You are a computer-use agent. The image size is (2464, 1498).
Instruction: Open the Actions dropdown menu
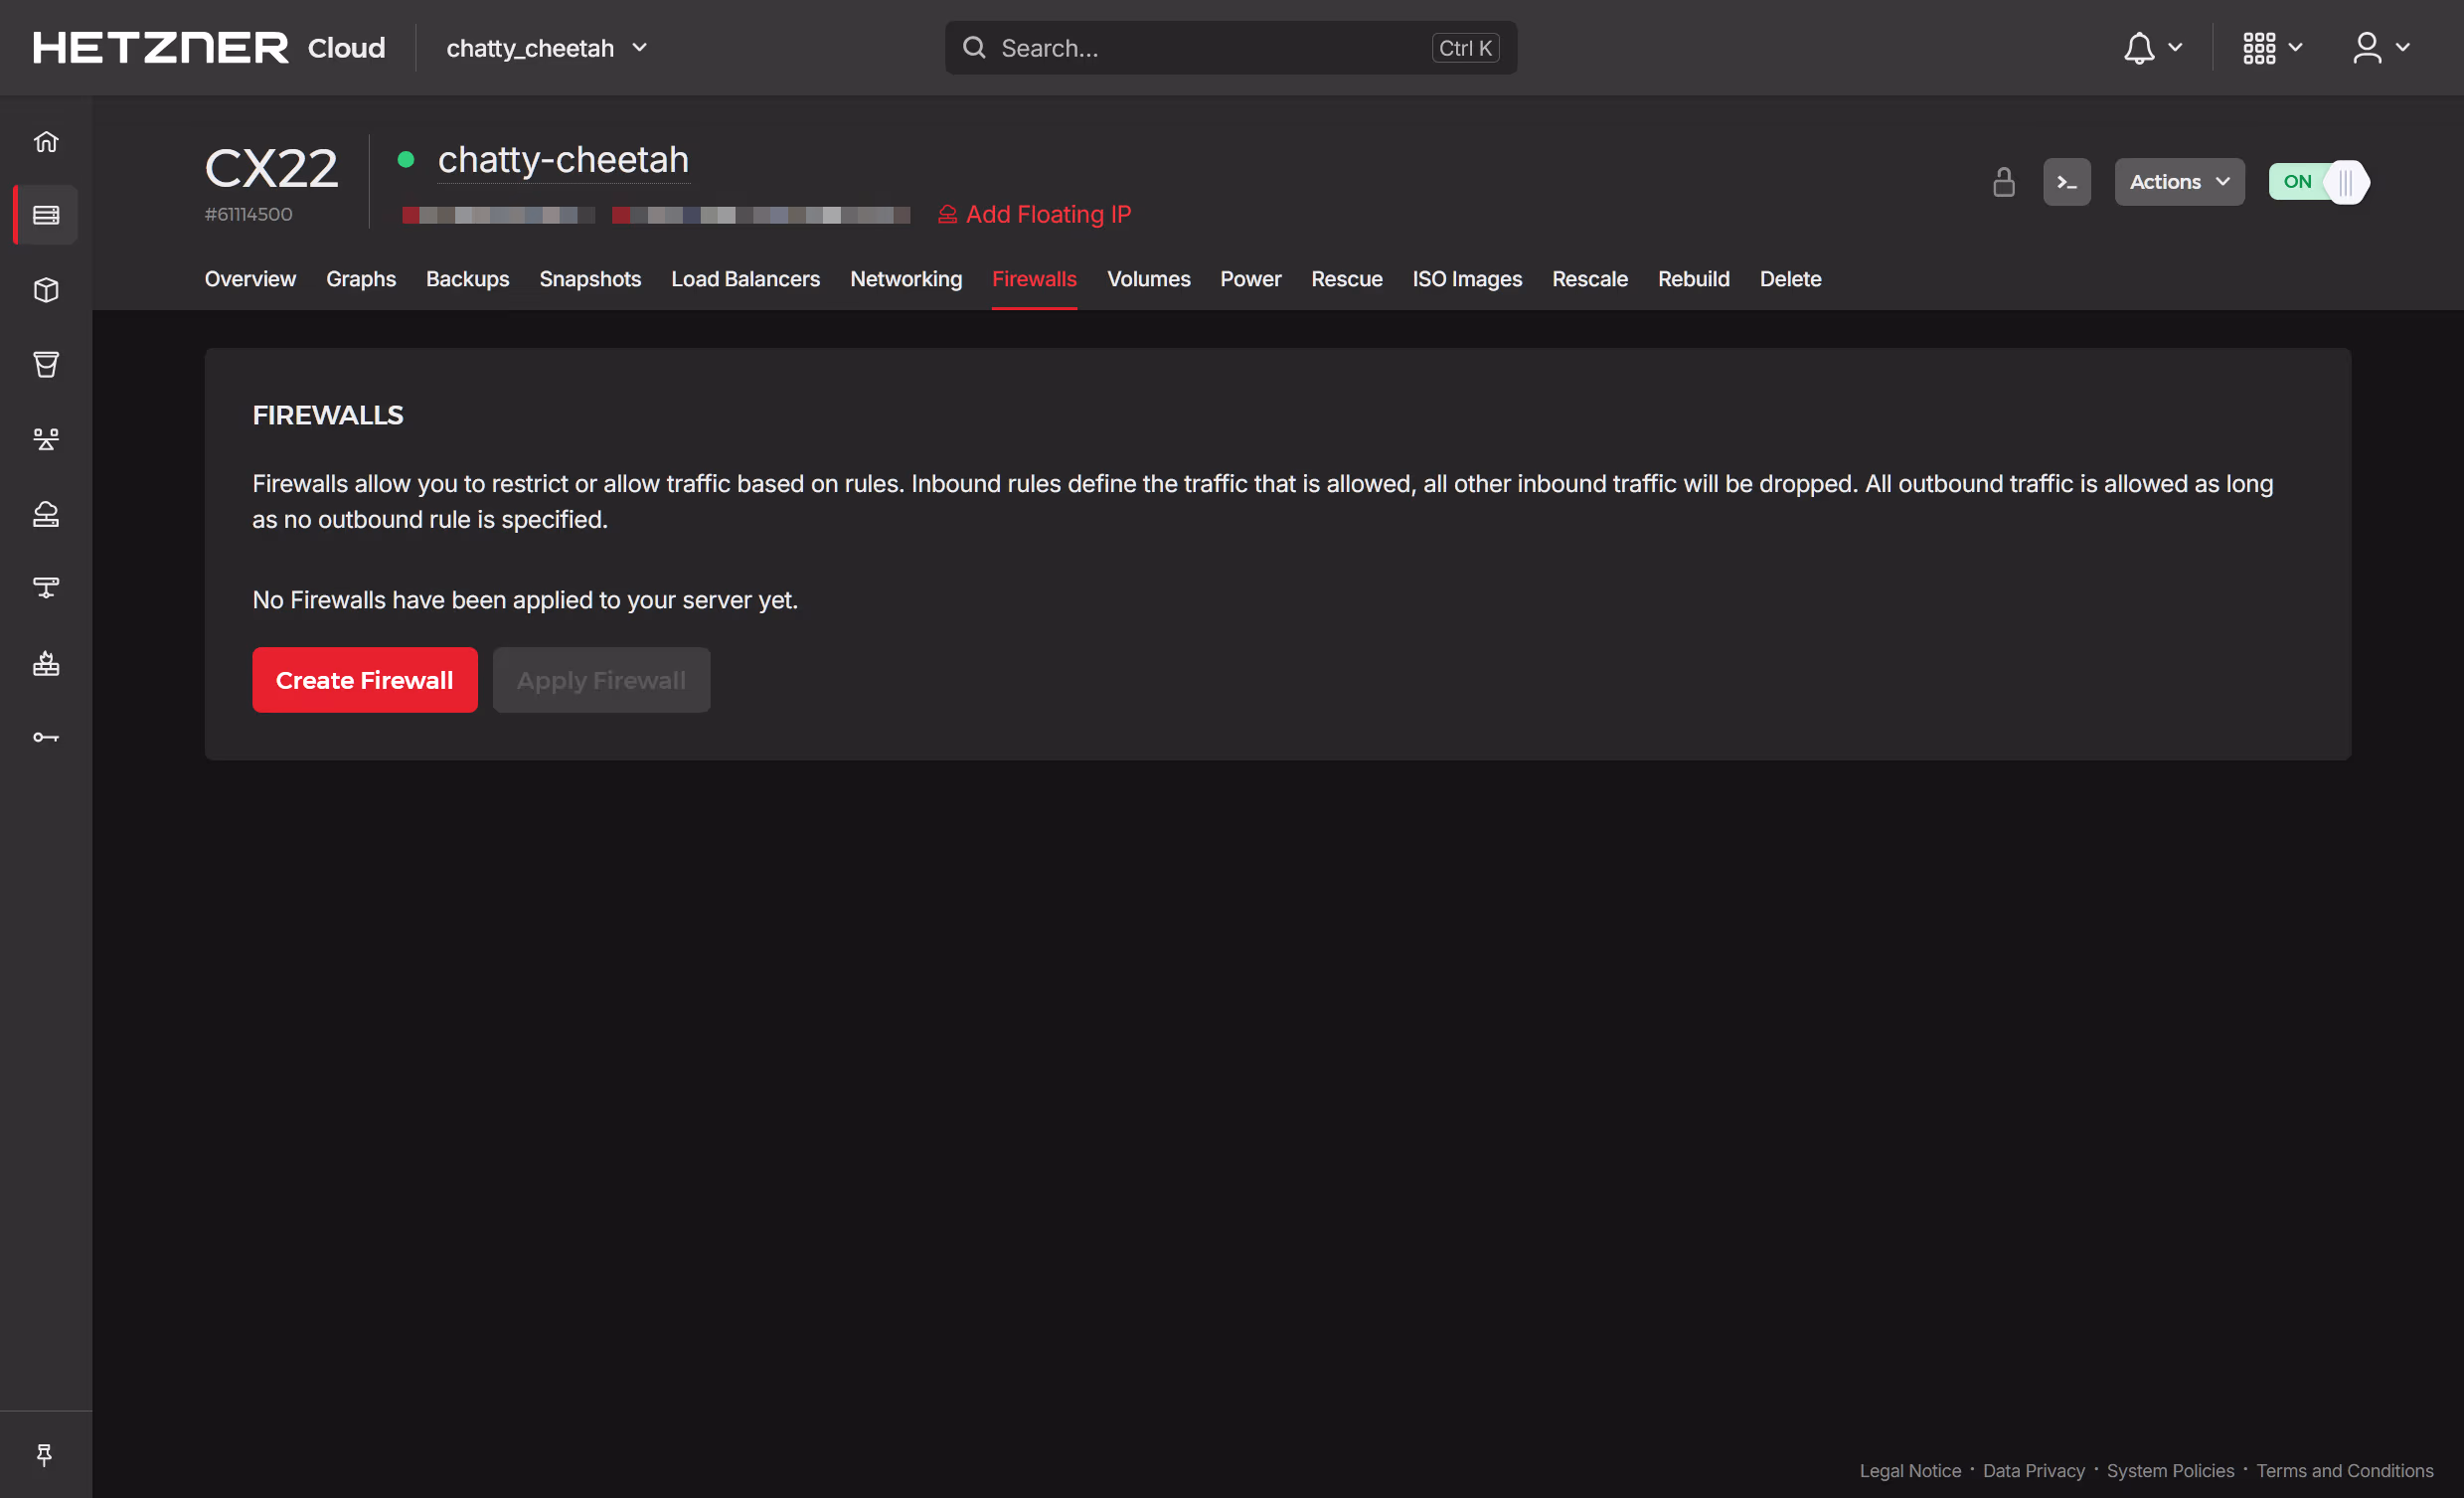click(x=2178, y=182)
